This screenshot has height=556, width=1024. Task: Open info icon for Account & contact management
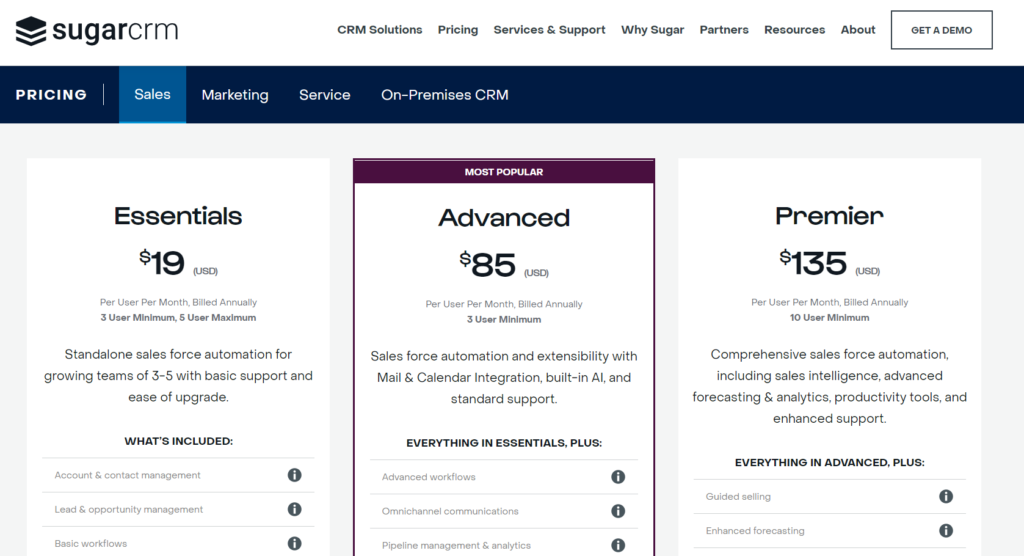coord(295,475)
